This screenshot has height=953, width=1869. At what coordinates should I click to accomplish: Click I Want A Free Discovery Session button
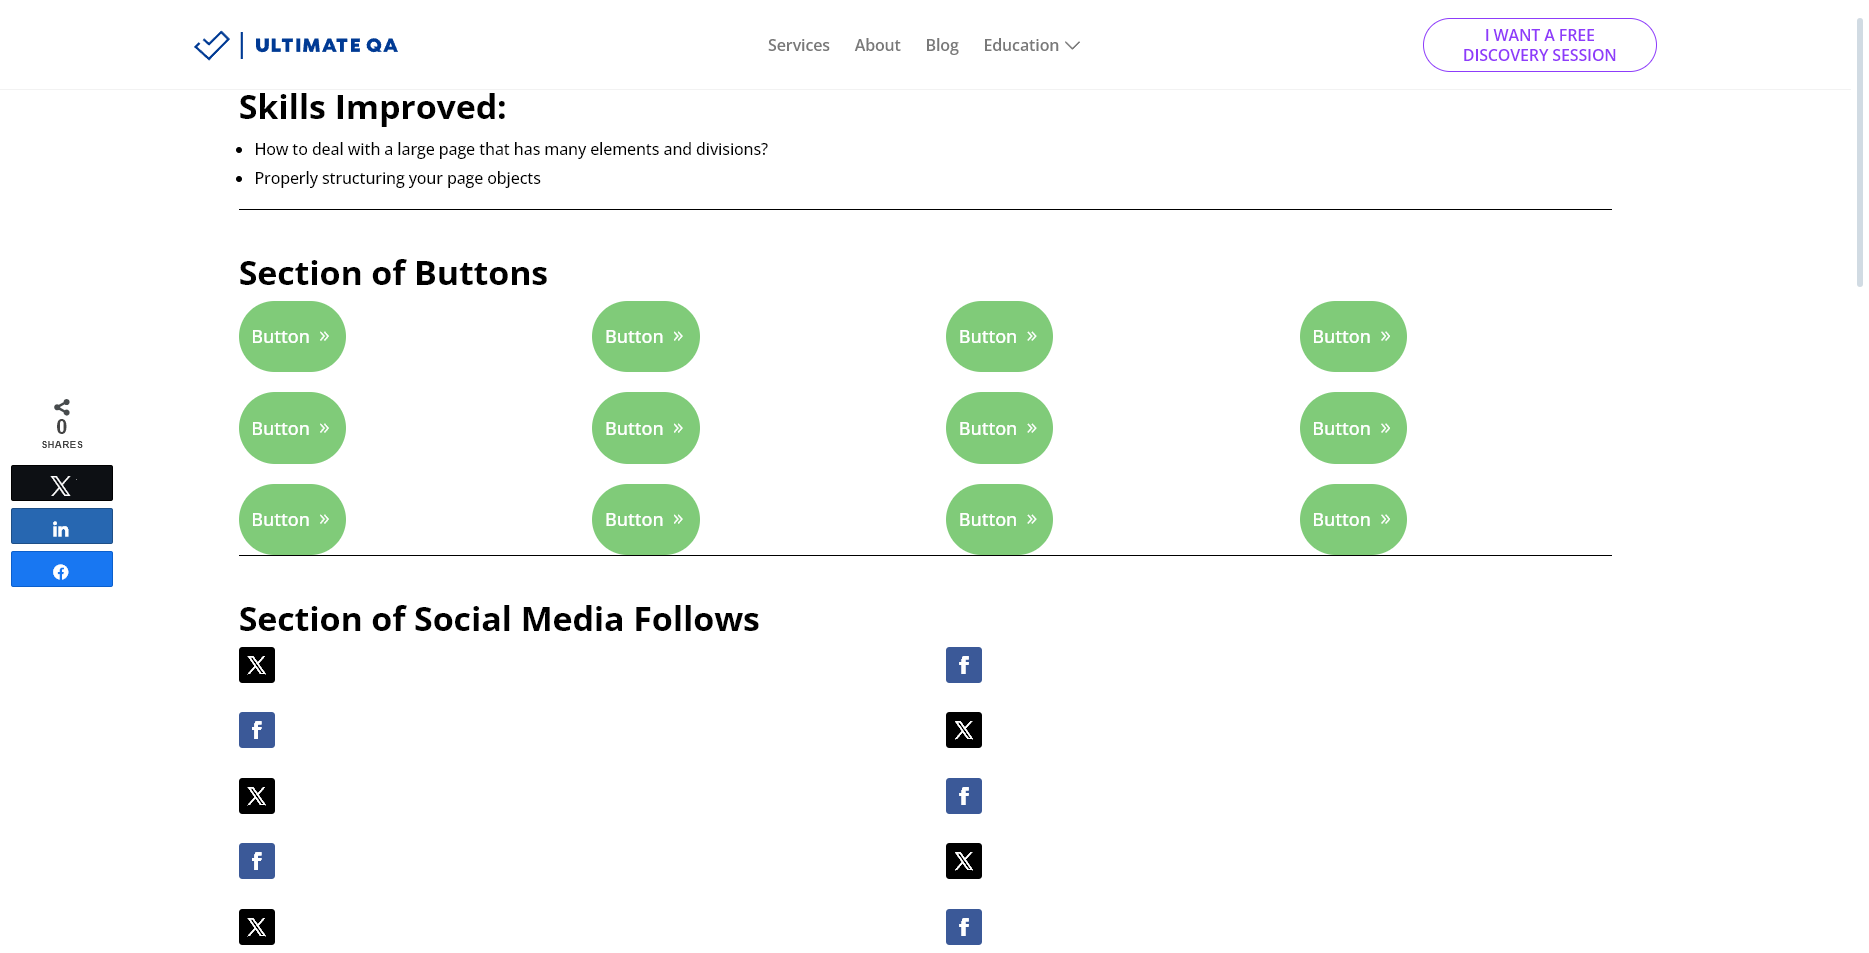click(1539, 45)
